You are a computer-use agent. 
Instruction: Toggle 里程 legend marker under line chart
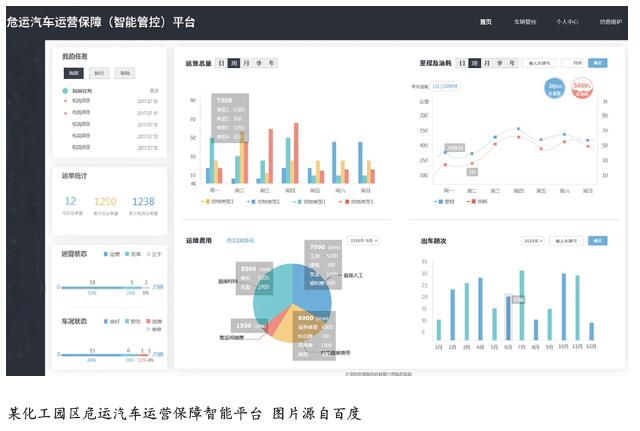click(x=443, y=201)
